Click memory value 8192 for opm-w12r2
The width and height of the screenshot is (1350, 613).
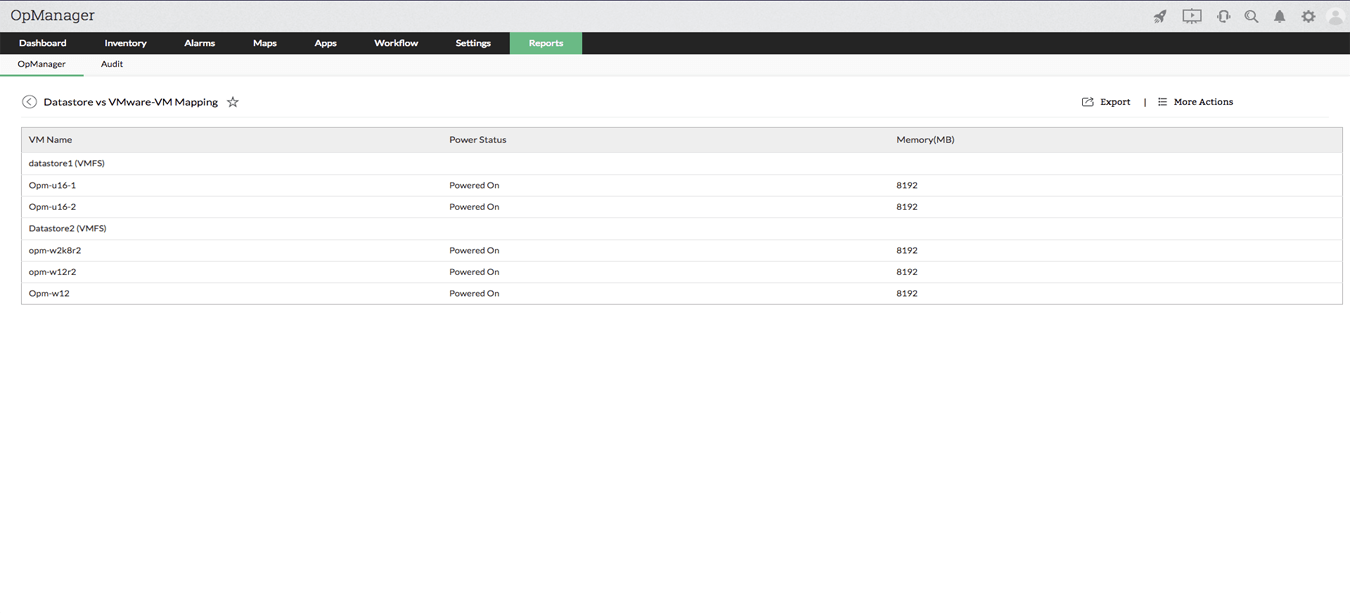point(907,272)
